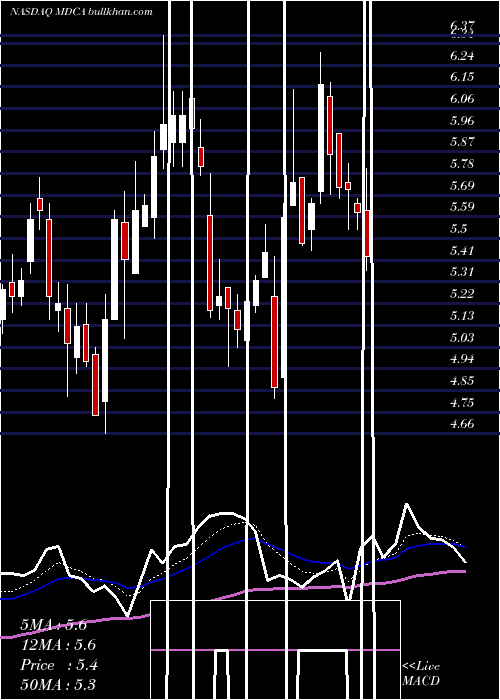Select the 5.41 price level label
Image resolution: width=500 pixels, height=700 pixels.
462,250
